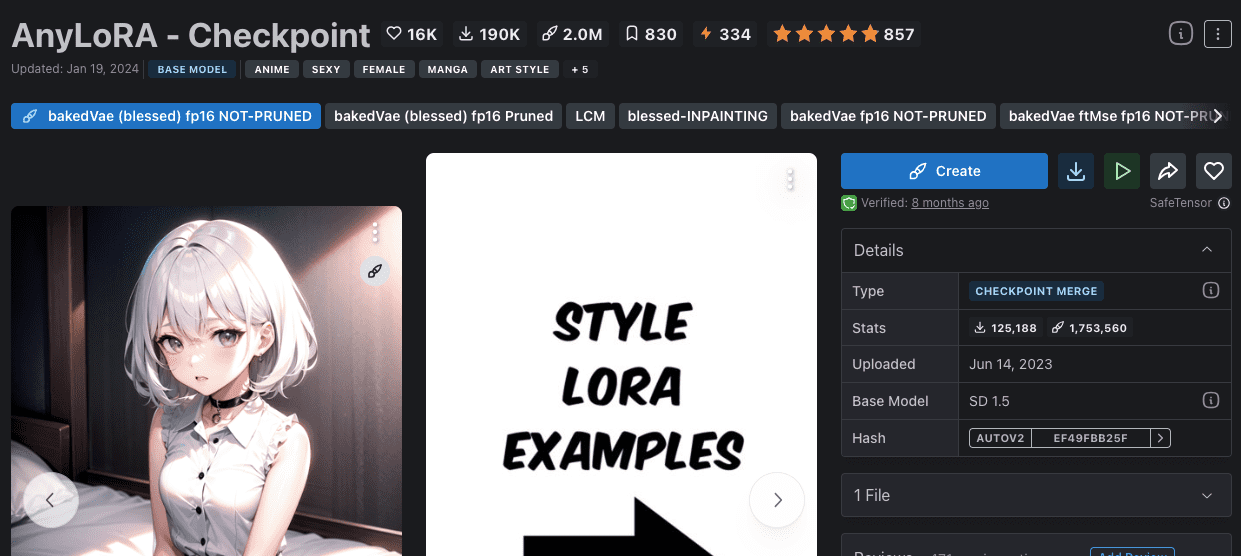This screenshot has width=1241, height=556.
Task: Click the blue Create button
Action: [x=944, y=171]
